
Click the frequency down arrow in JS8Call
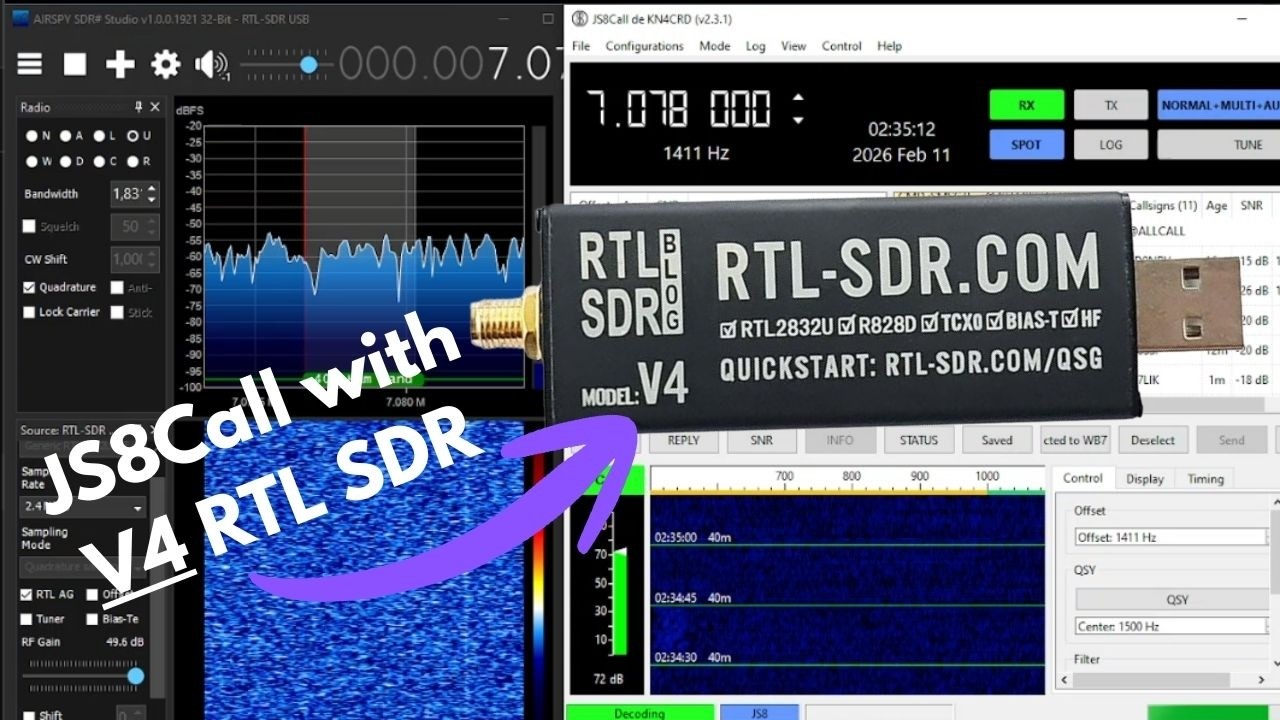click(797, 119)
